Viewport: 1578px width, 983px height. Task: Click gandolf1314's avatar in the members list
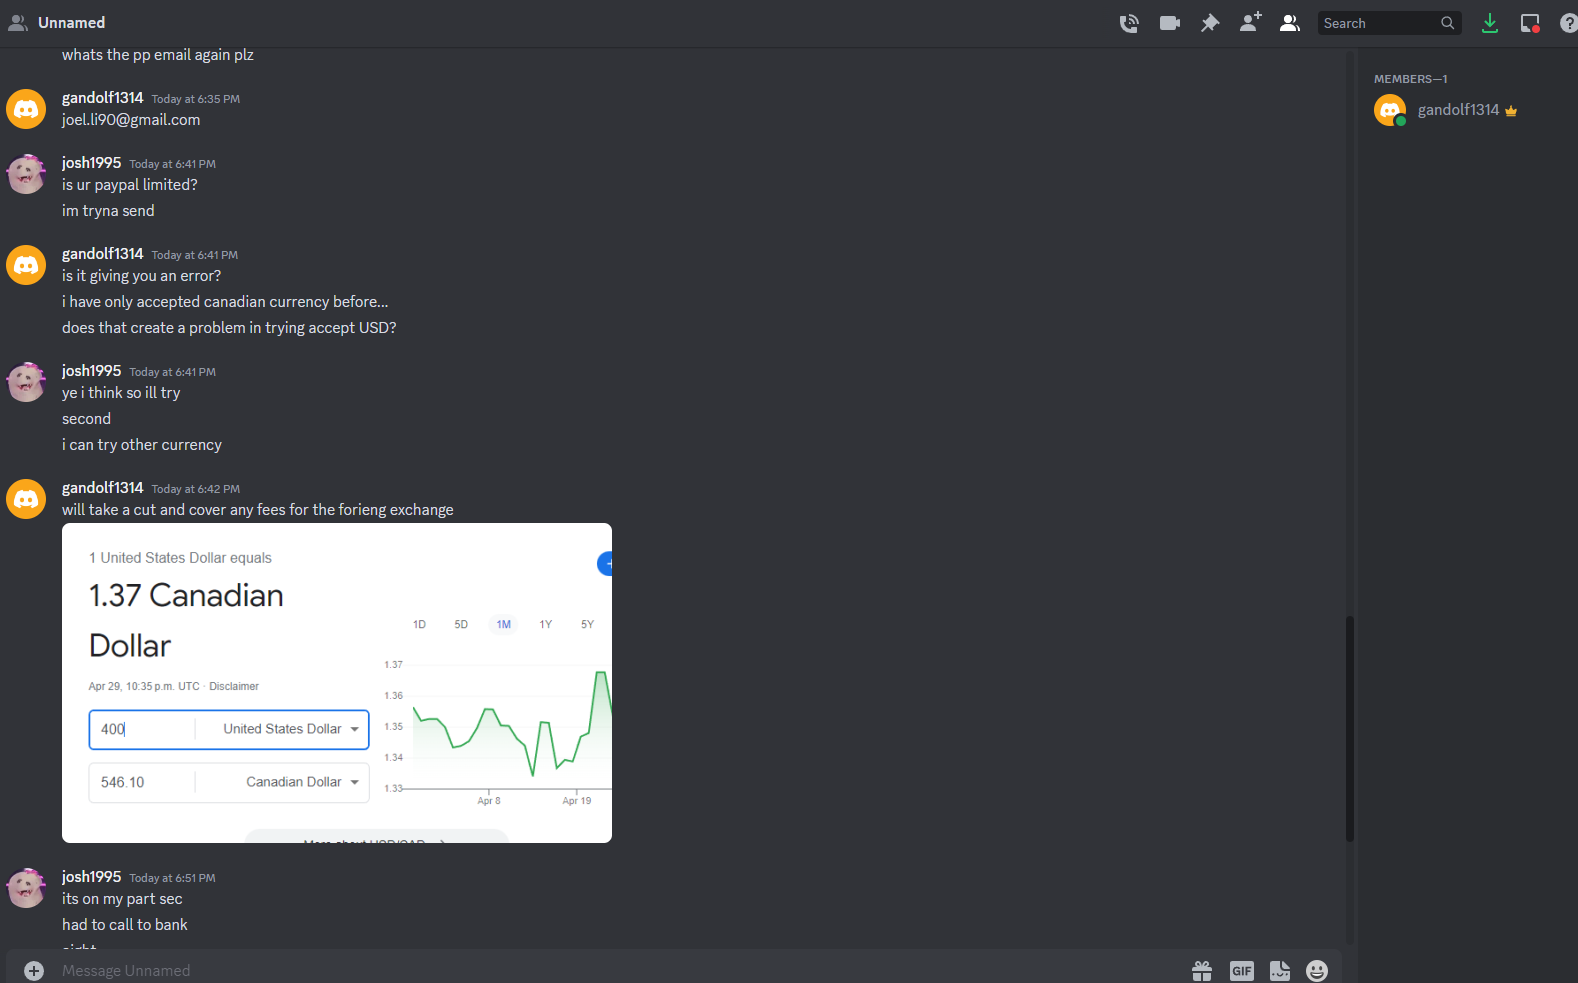(1390, 110)
